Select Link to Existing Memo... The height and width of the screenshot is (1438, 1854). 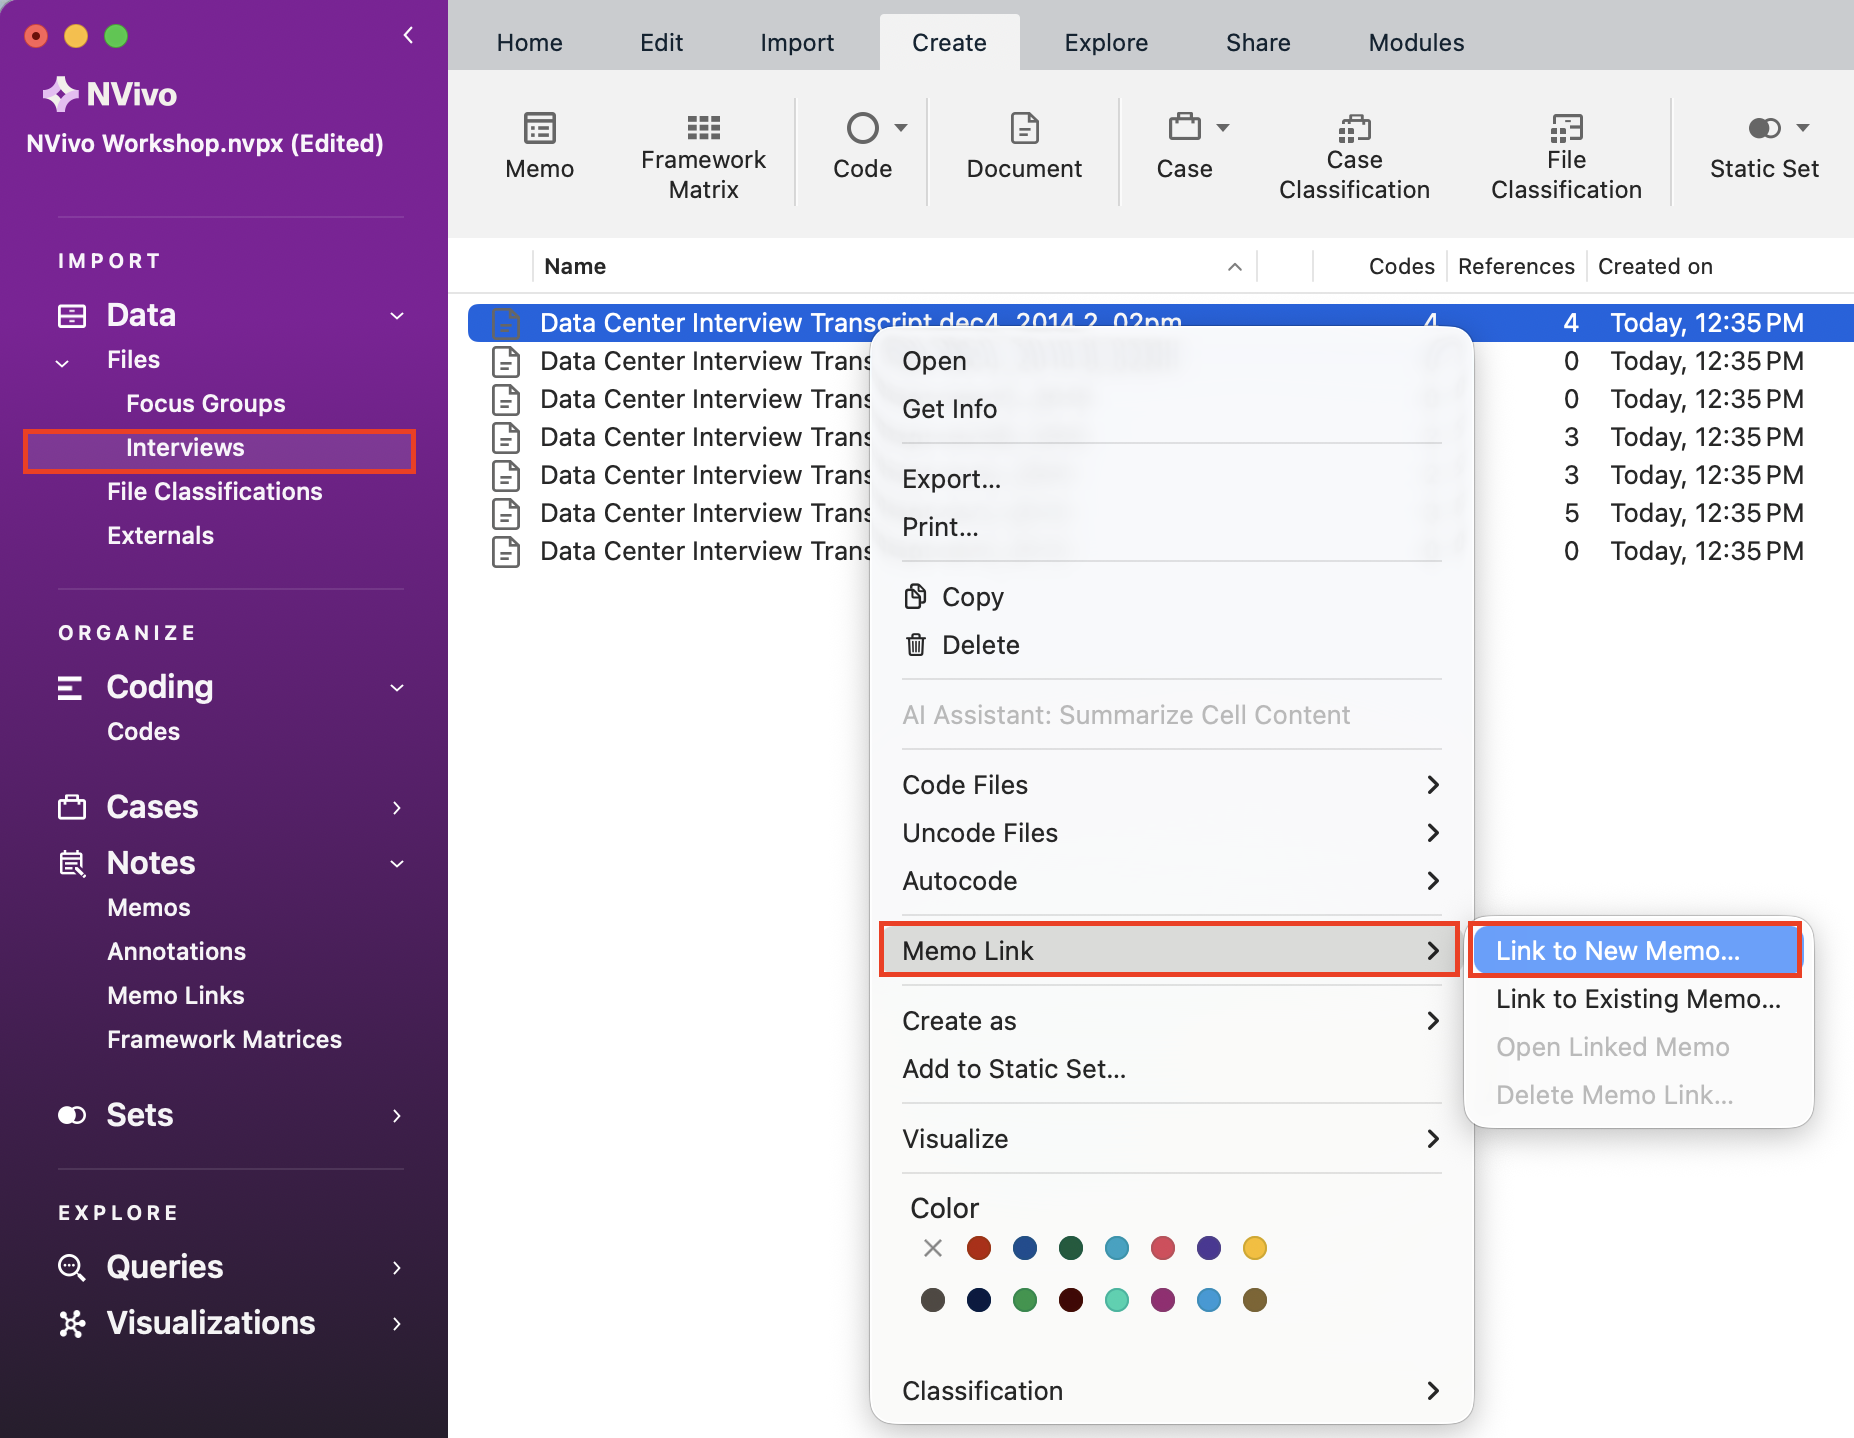pyautogui.click(x=1637, y=999)
